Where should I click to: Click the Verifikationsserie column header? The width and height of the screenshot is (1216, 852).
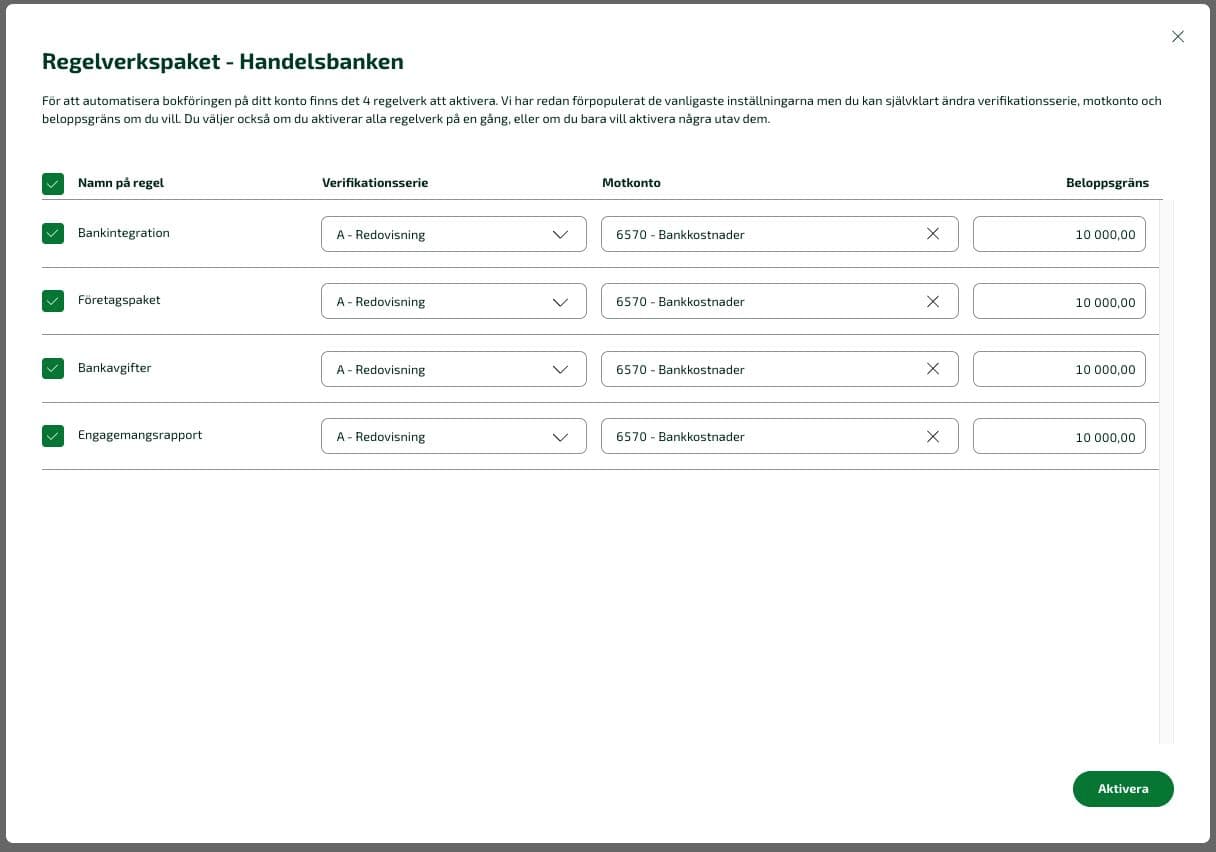coord(375,183)
